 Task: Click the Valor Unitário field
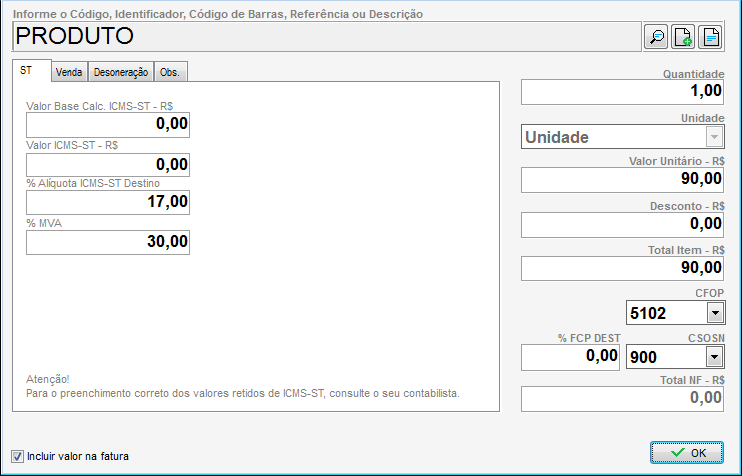coord(623,180)
